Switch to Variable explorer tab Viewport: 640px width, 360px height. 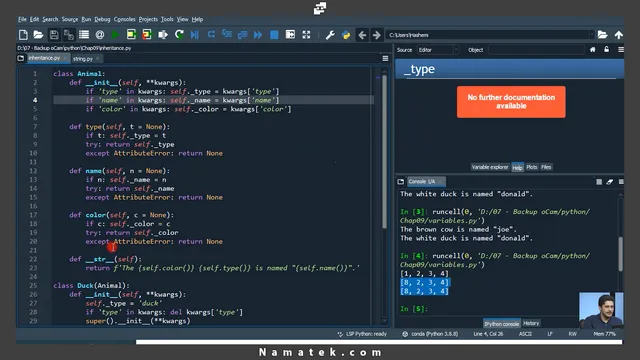point(490,167)
